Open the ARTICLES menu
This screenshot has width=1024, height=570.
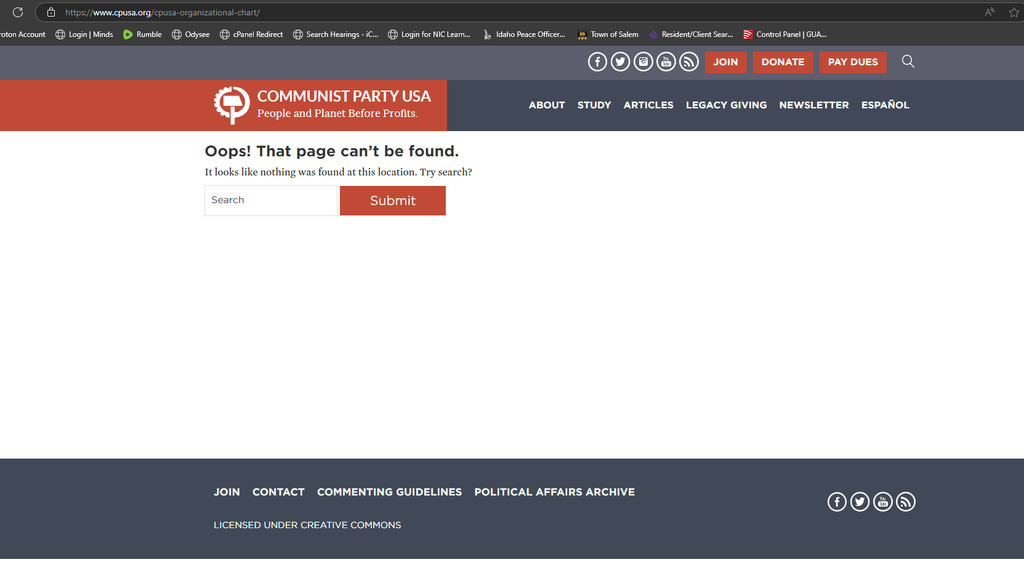(648, 105)
